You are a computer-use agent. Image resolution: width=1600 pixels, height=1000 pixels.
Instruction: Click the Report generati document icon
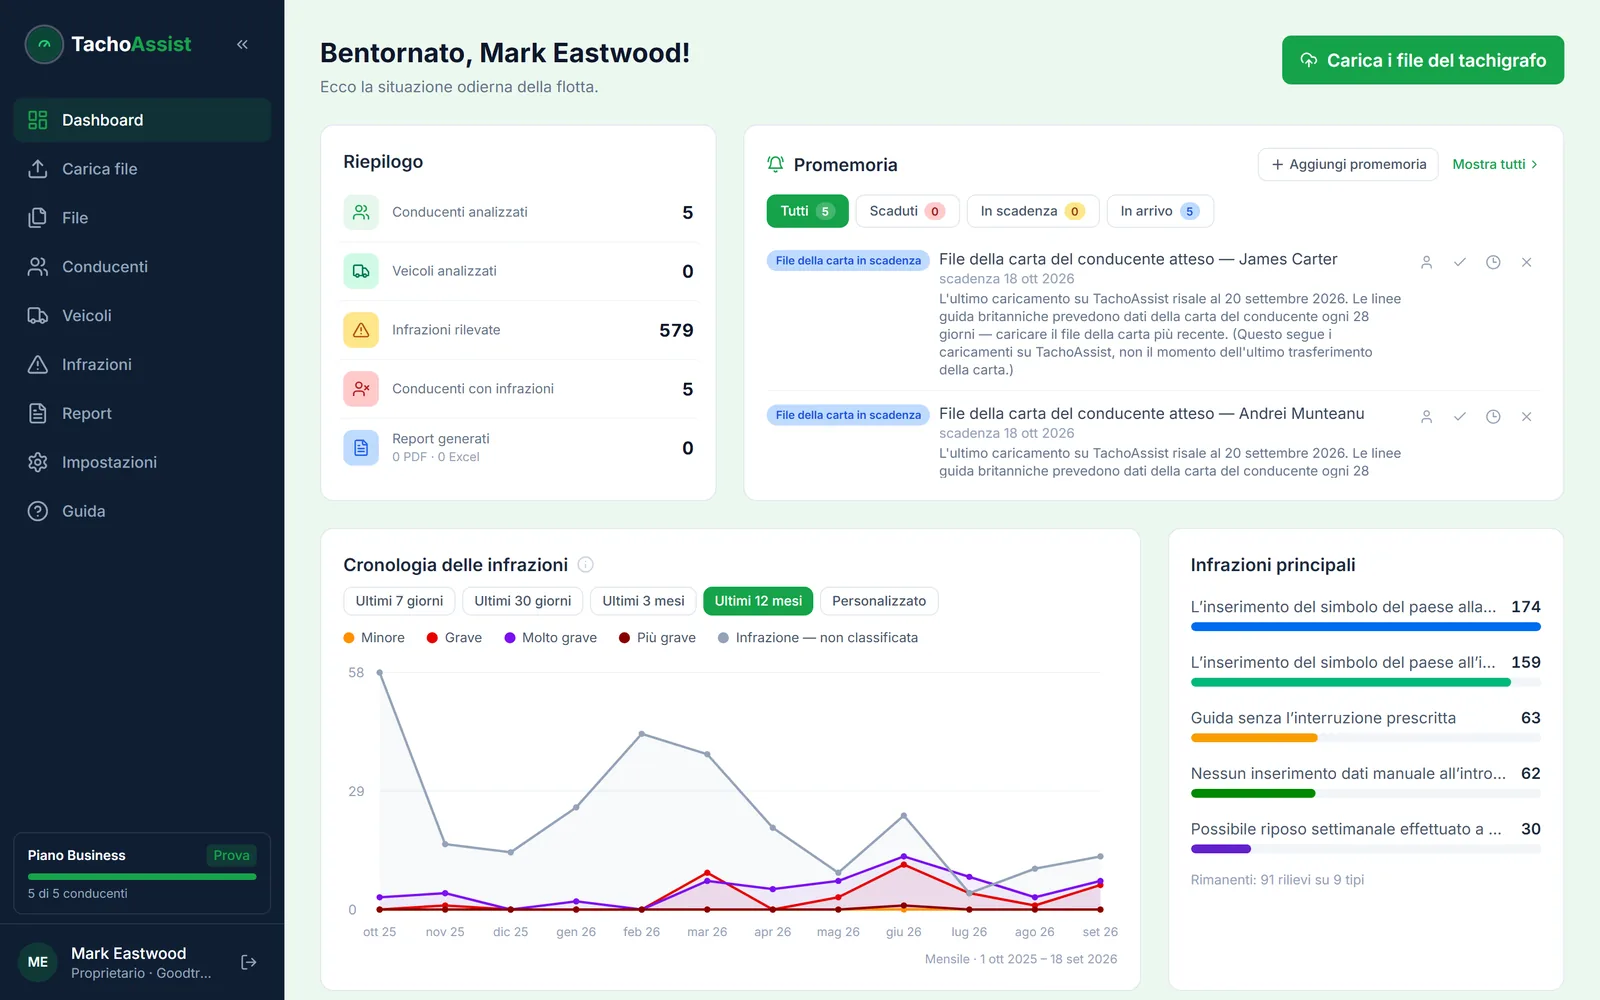(x=361, y=448)
